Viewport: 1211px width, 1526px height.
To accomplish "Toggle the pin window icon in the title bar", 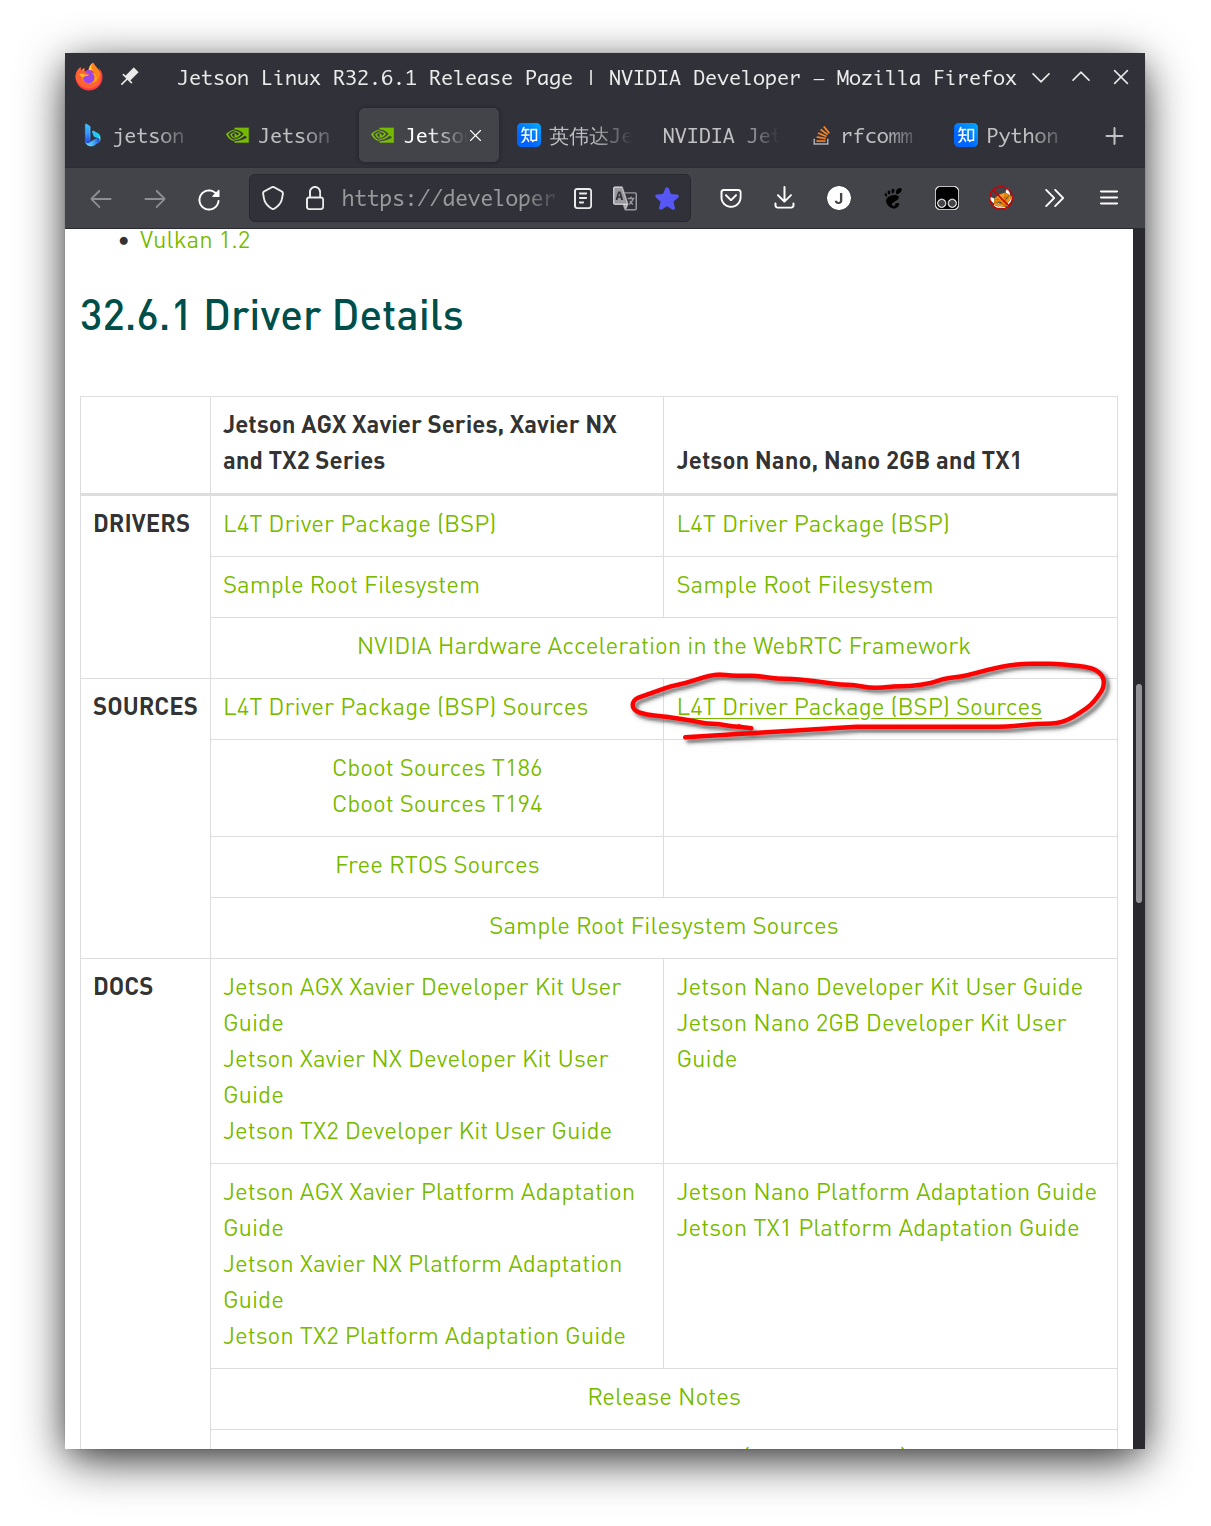I will click(130, 77).
